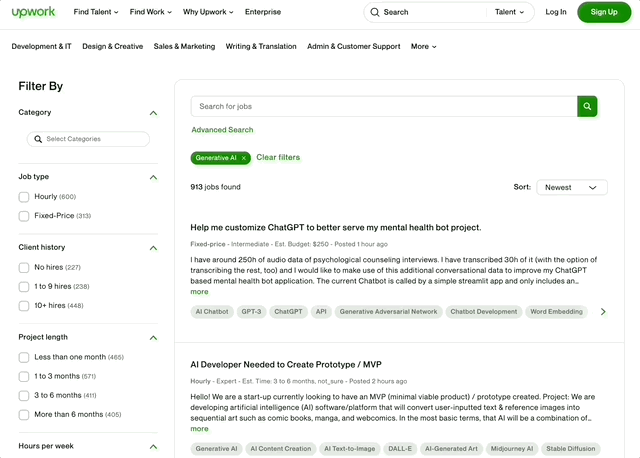Click into the Search for jobs field
Screen dimensions: 640x458
pos(384,106)
